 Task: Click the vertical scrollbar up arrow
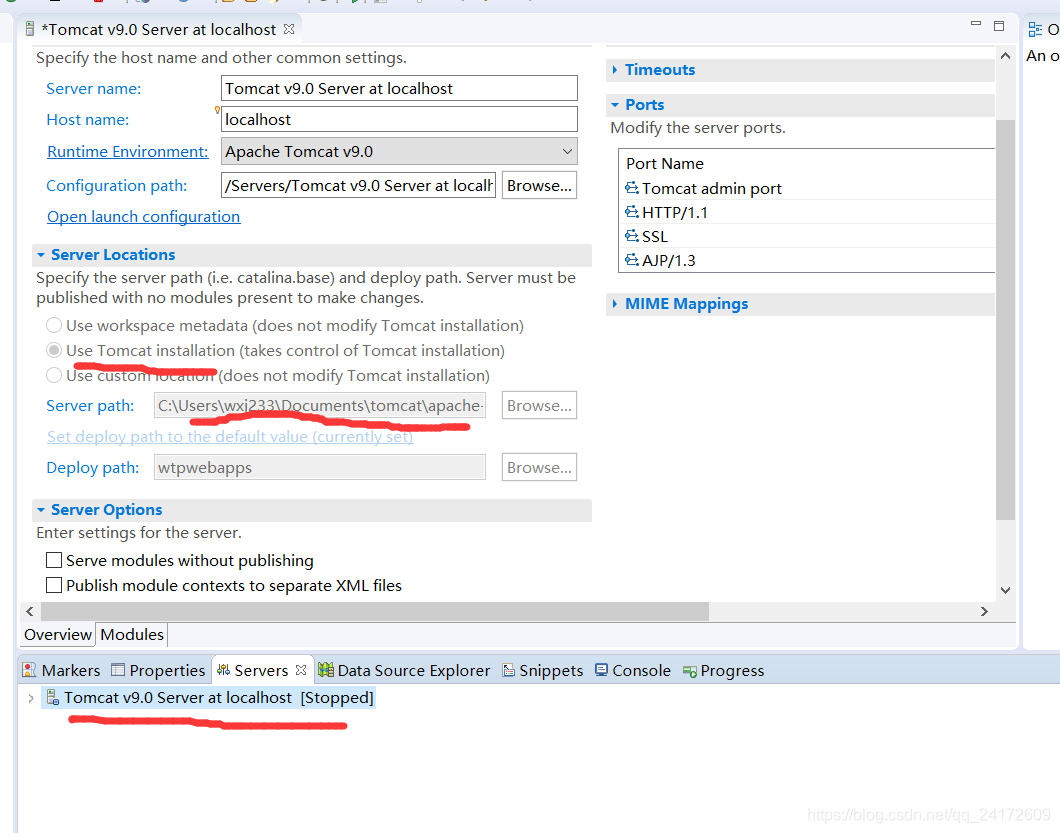[1005, 56]
